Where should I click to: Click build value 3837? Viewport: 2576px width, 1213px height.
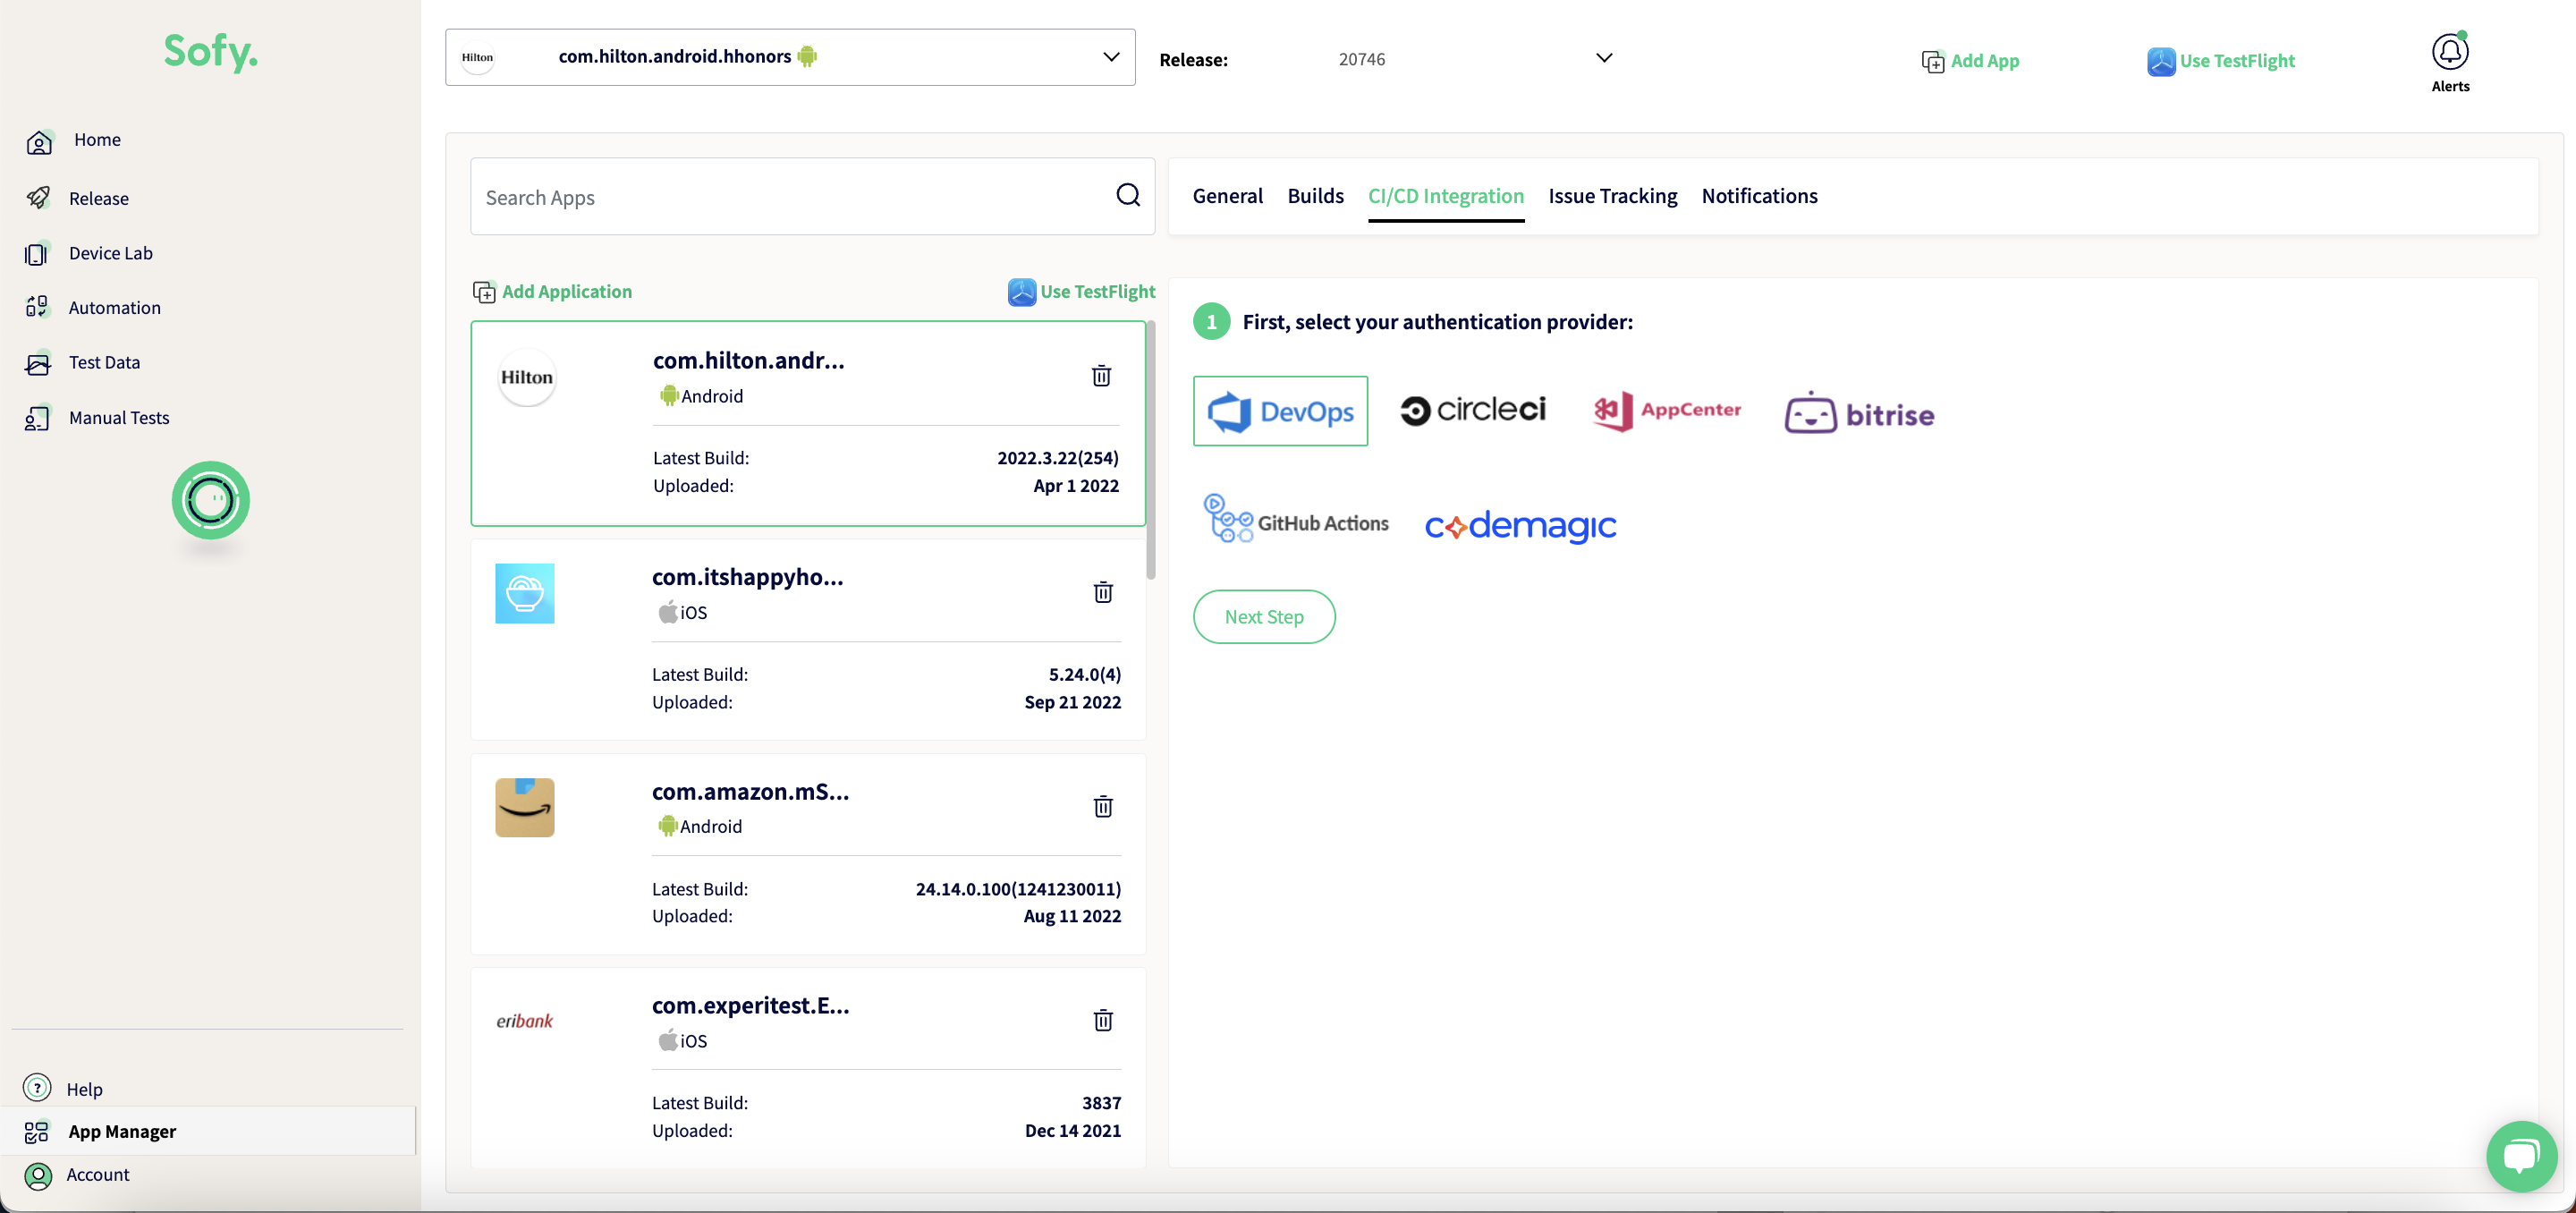[1101, 1103]
